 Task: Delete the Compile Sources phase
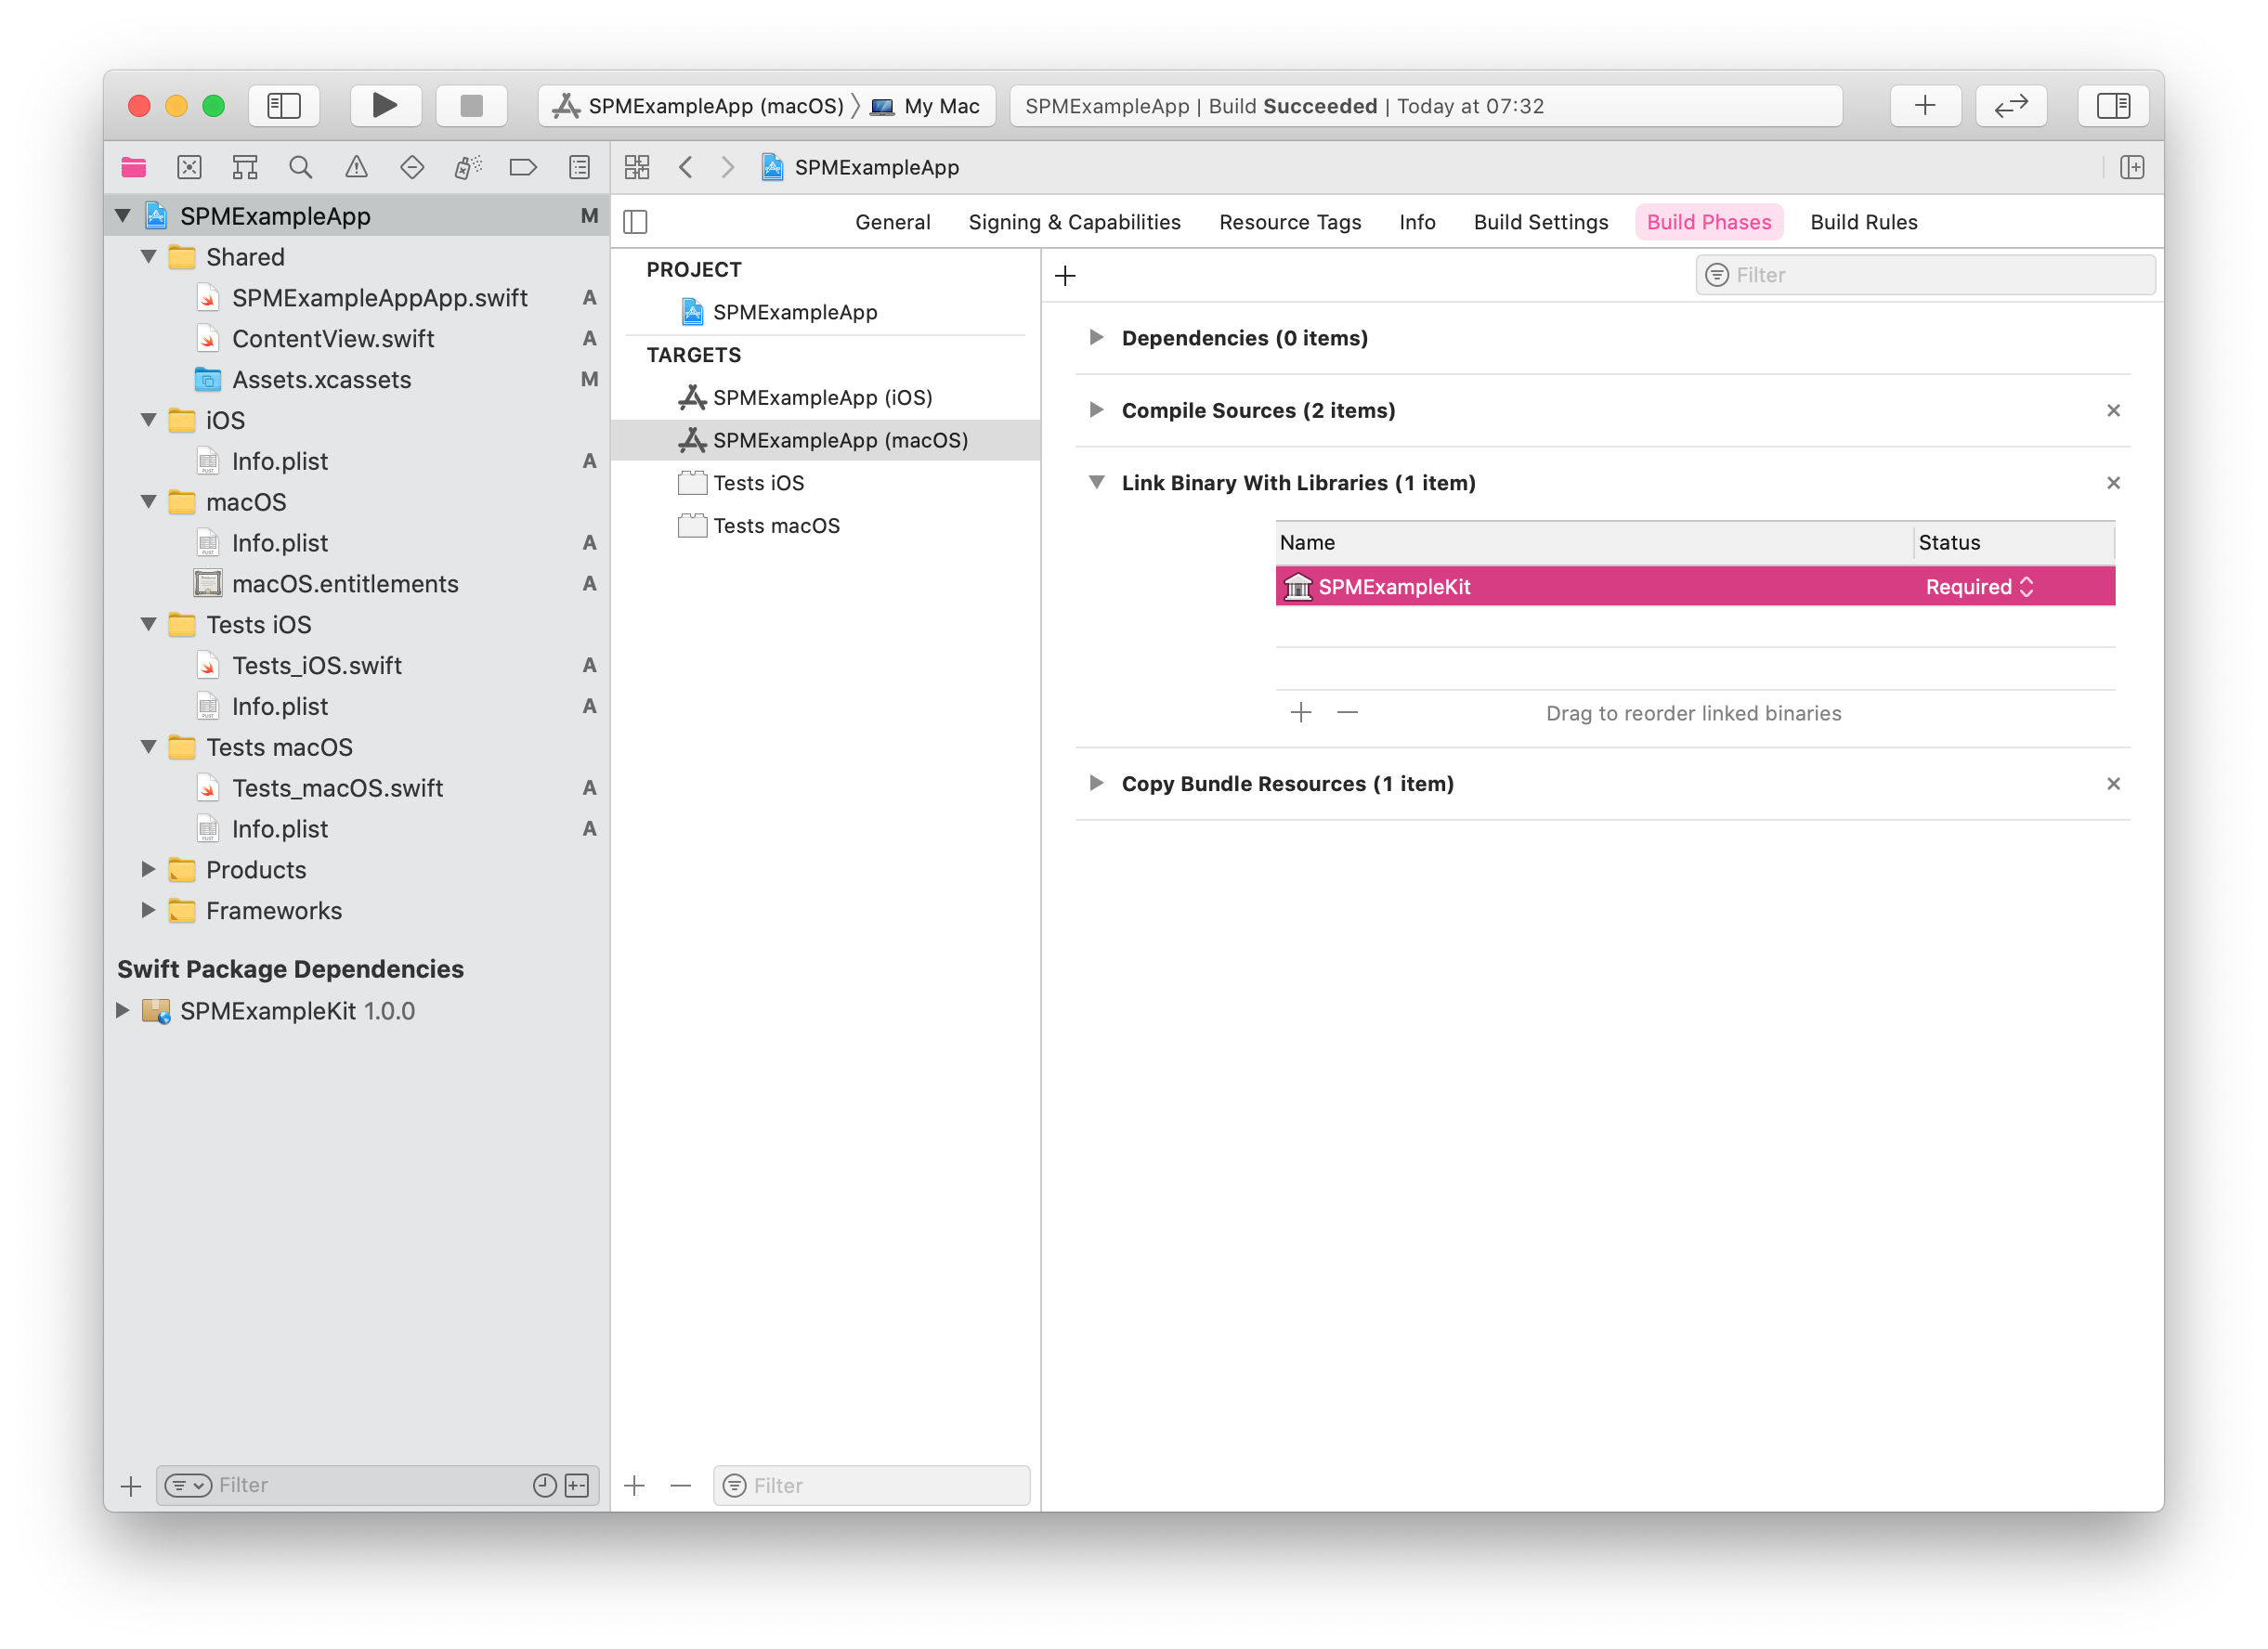tap(2113, 411)
